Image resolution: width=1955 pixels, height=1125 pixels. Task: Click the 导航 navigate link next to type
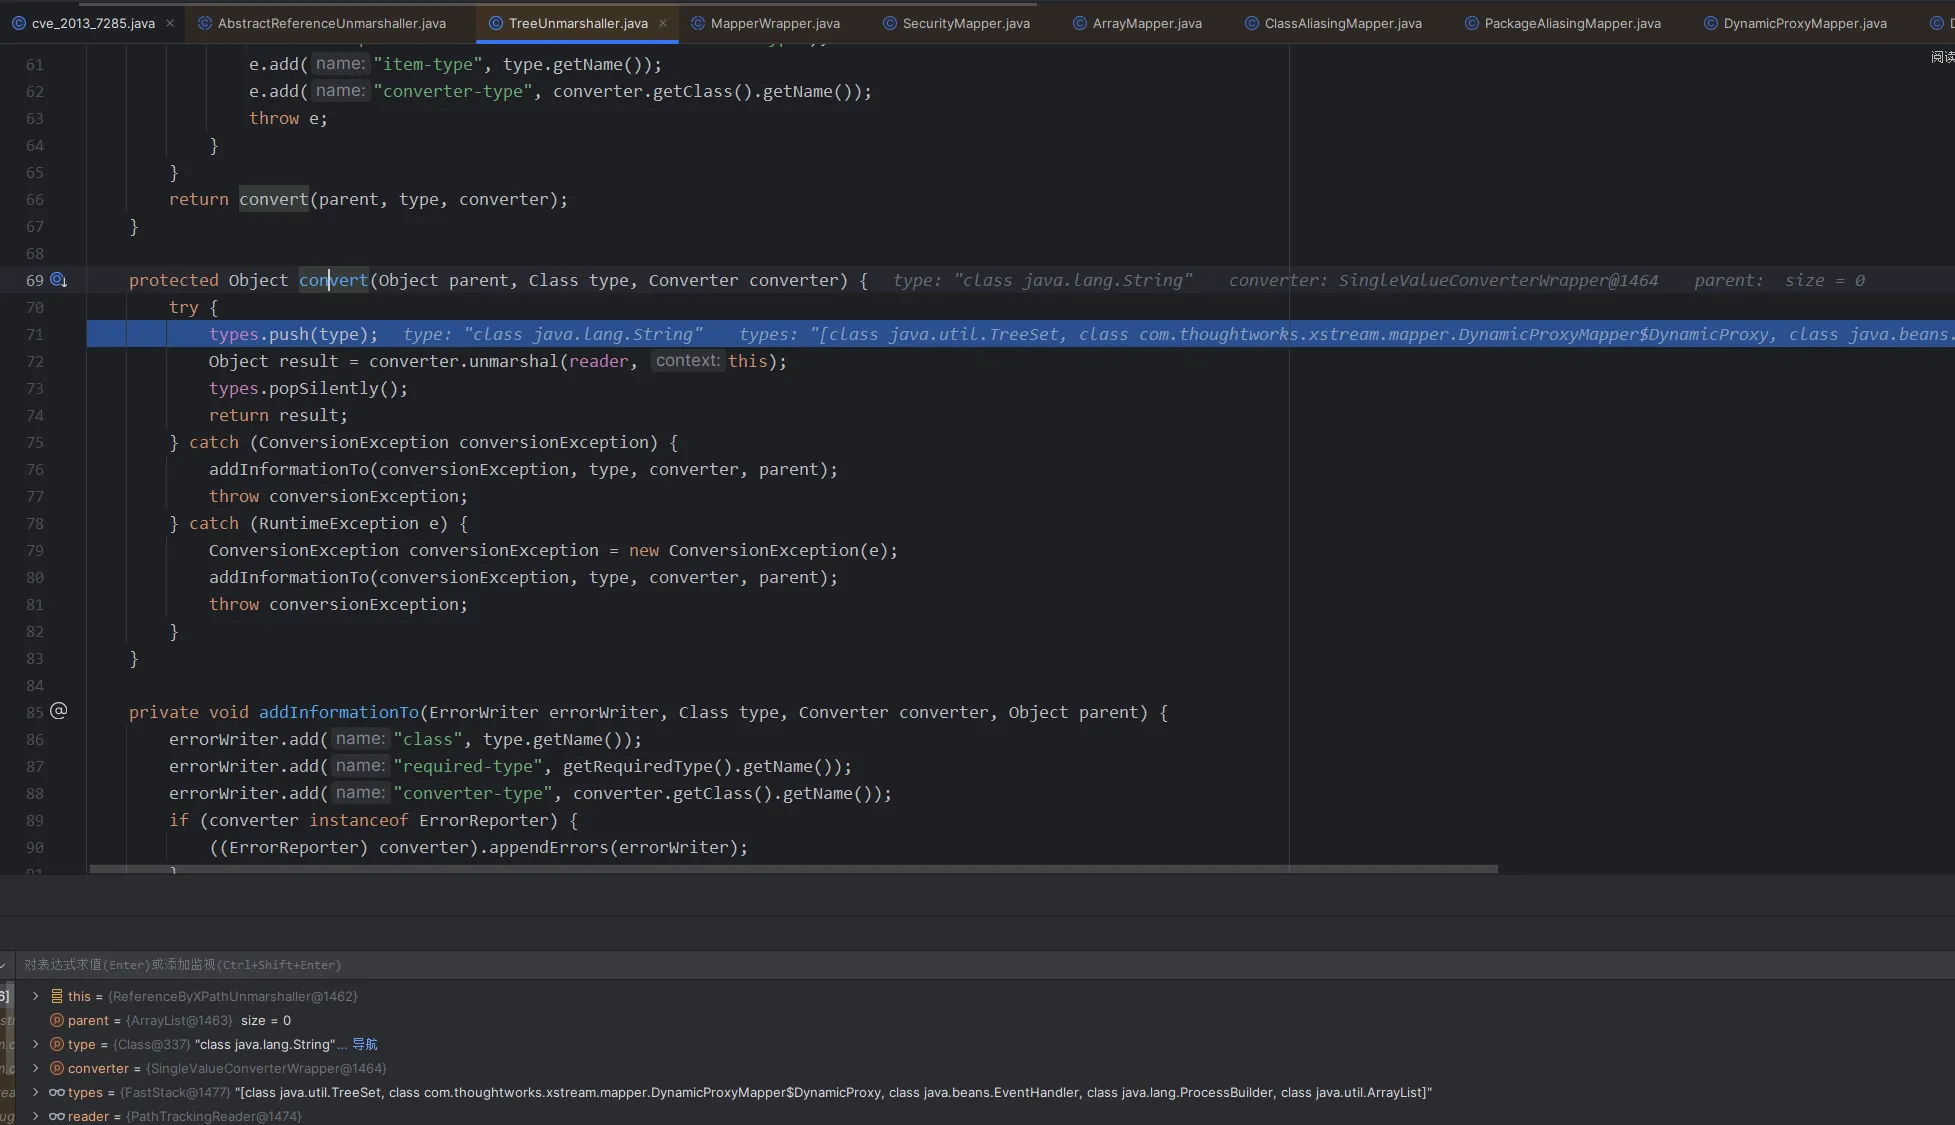[365, 1044]
